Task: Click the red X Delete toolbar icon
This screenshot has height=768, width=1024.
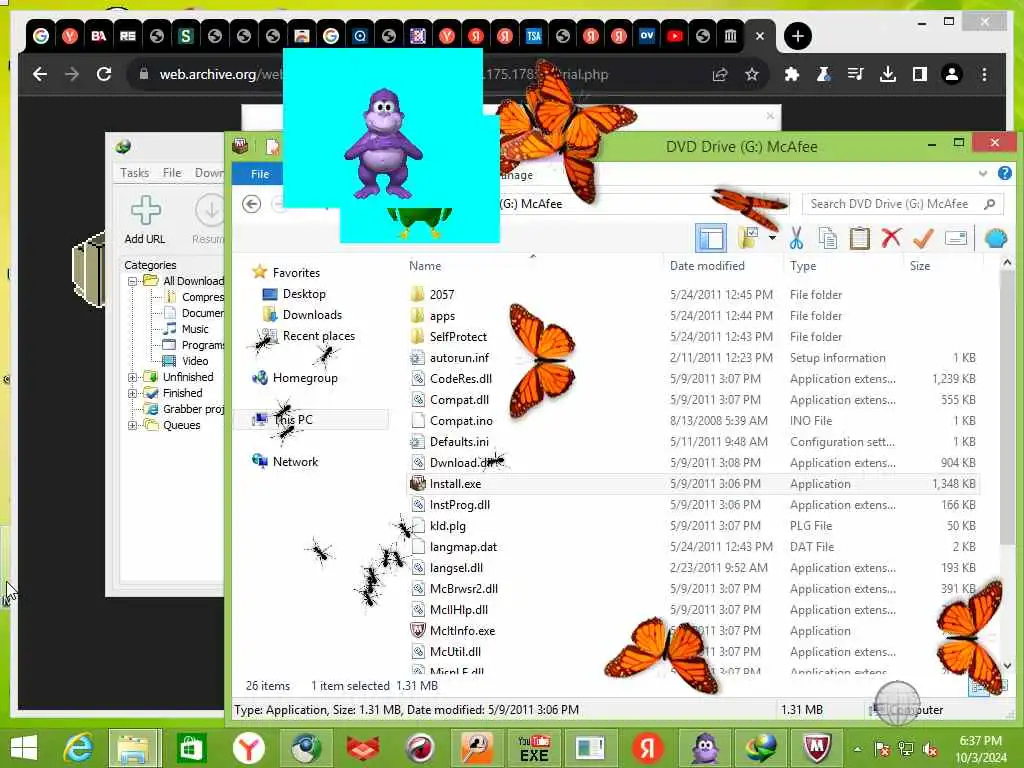Action: click(891, 238)
